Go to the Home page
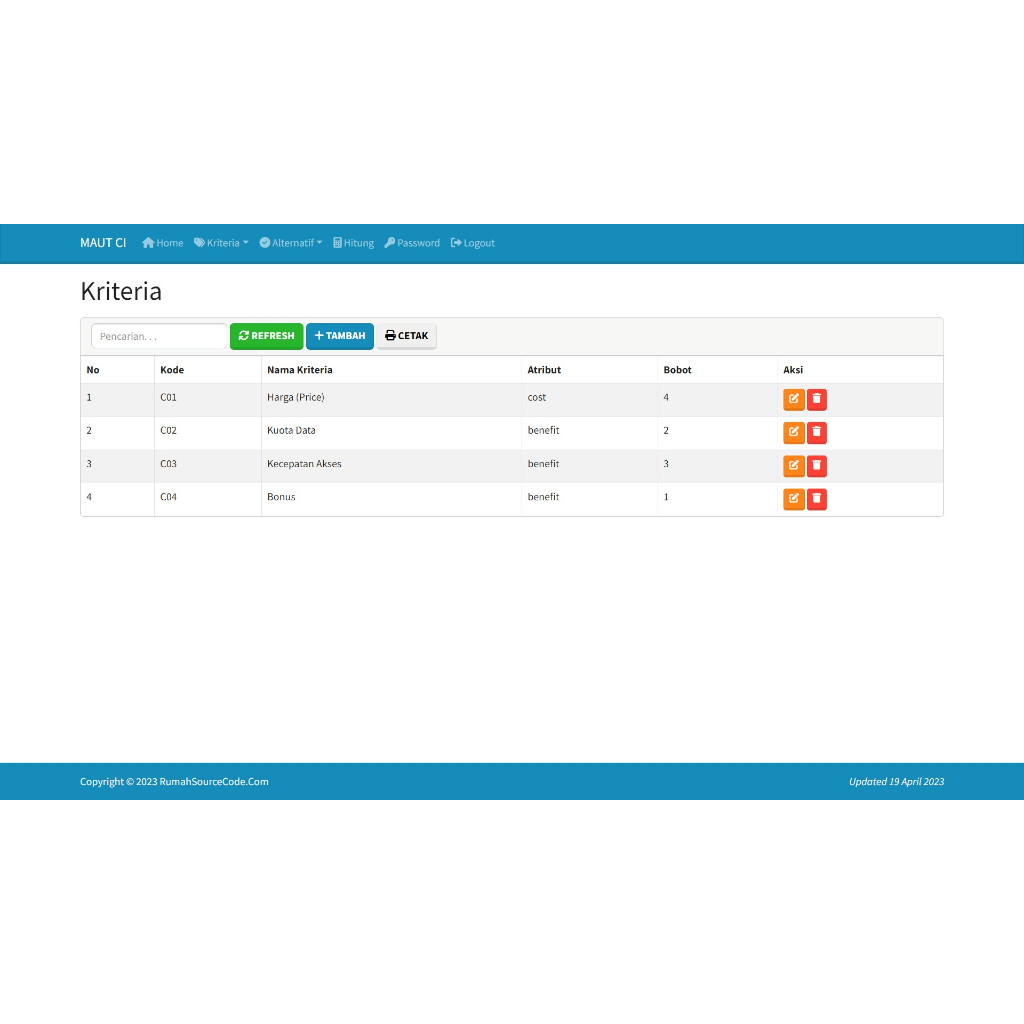Image resolution: width=1024 pixels, height=1024 pixels. [x=163, y=243]
